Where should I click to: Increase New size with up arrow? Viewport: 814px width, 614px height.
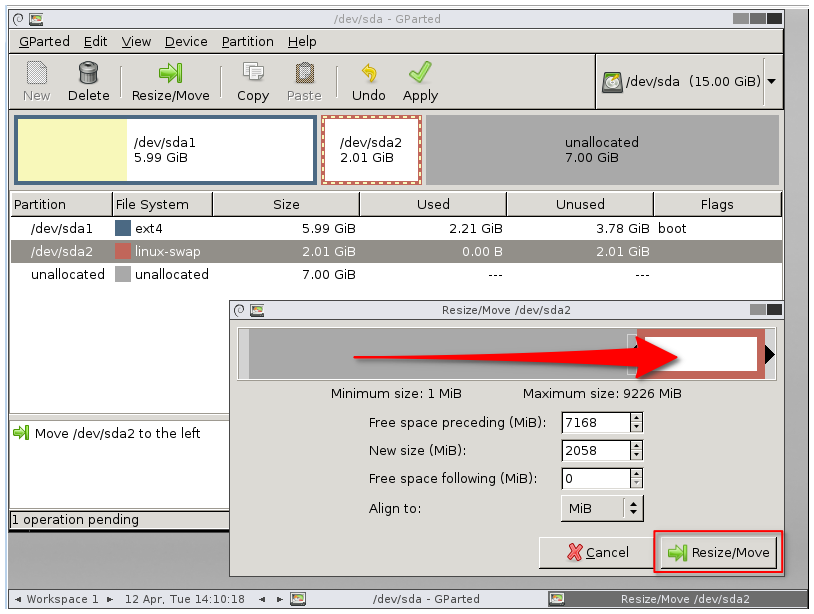636,446
